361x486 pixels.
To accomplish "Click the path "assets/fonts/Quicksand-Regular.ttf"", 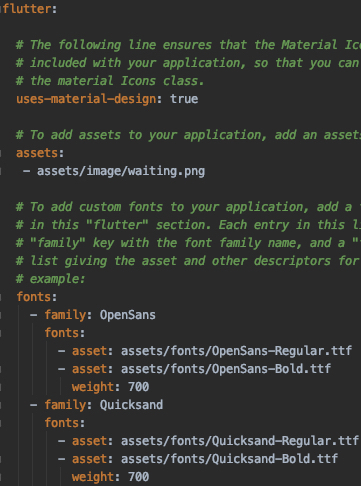I will click(240, 441).
